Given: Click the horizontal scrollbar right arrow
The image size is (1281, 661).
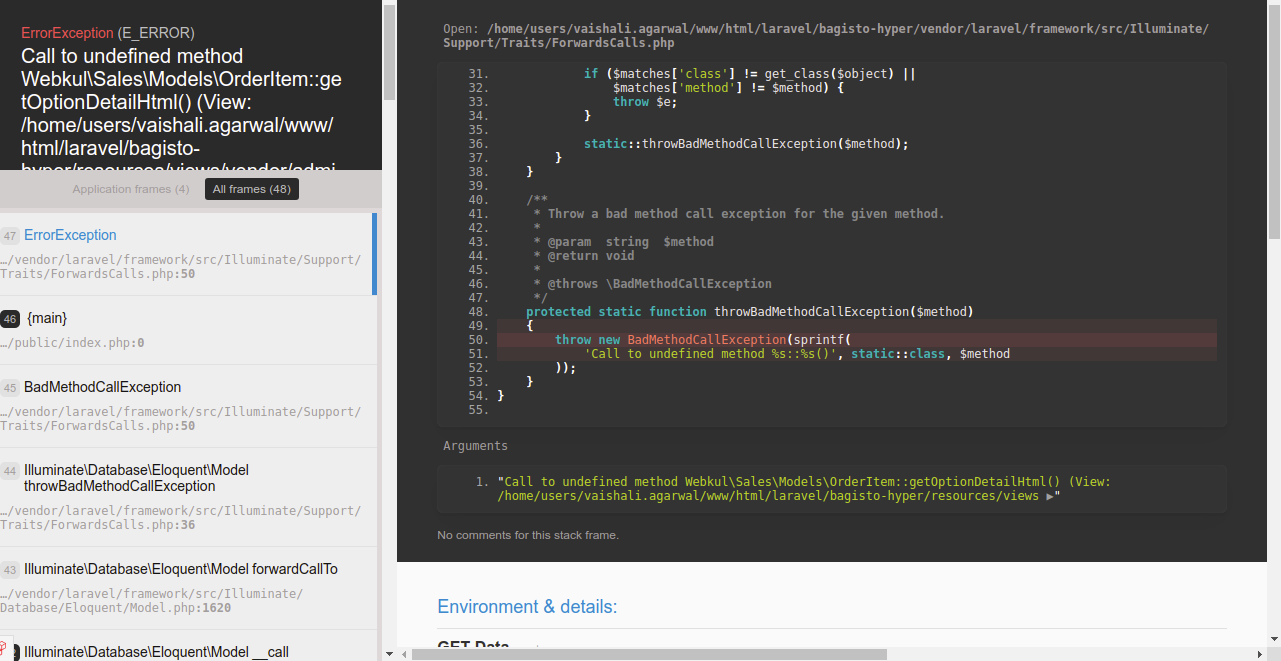Looking at the screenshot, I should click(1260, 654).
